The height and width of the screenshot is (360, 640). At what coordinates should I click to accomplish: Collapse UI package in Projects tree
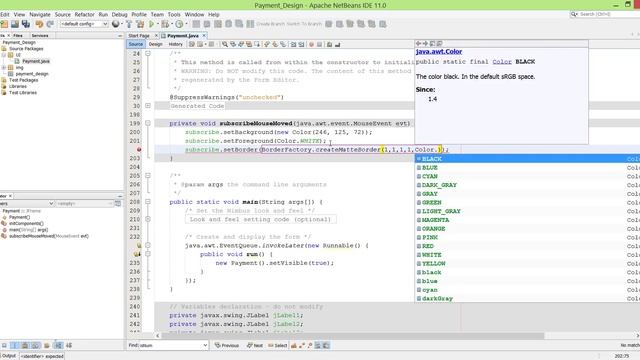coord(4,55)
